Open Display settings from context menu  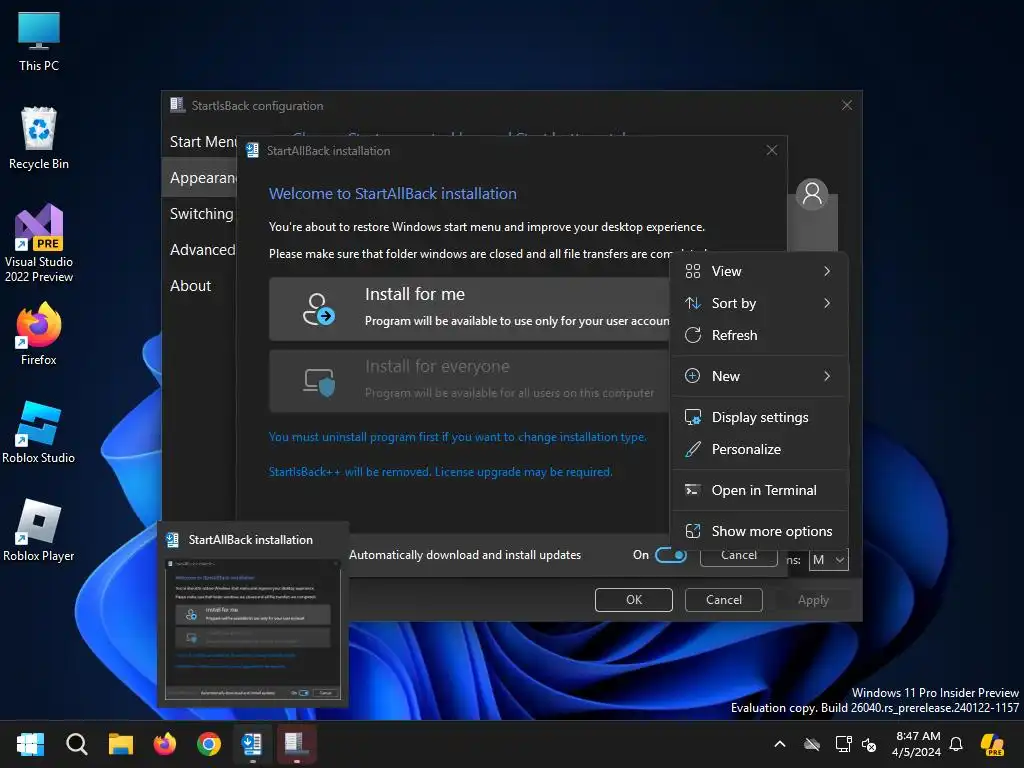point(760,417)
